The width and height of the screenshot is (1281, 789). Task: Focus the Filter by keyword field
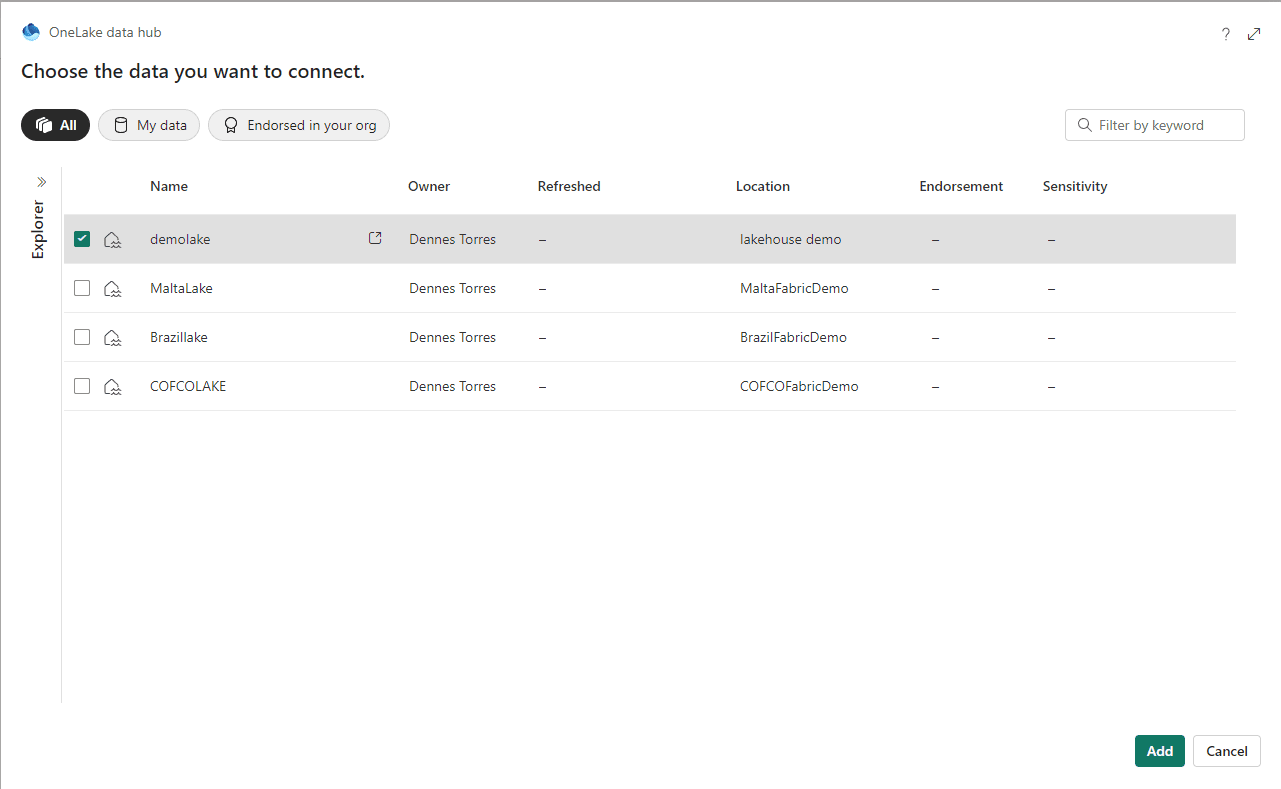[1155, 125]
